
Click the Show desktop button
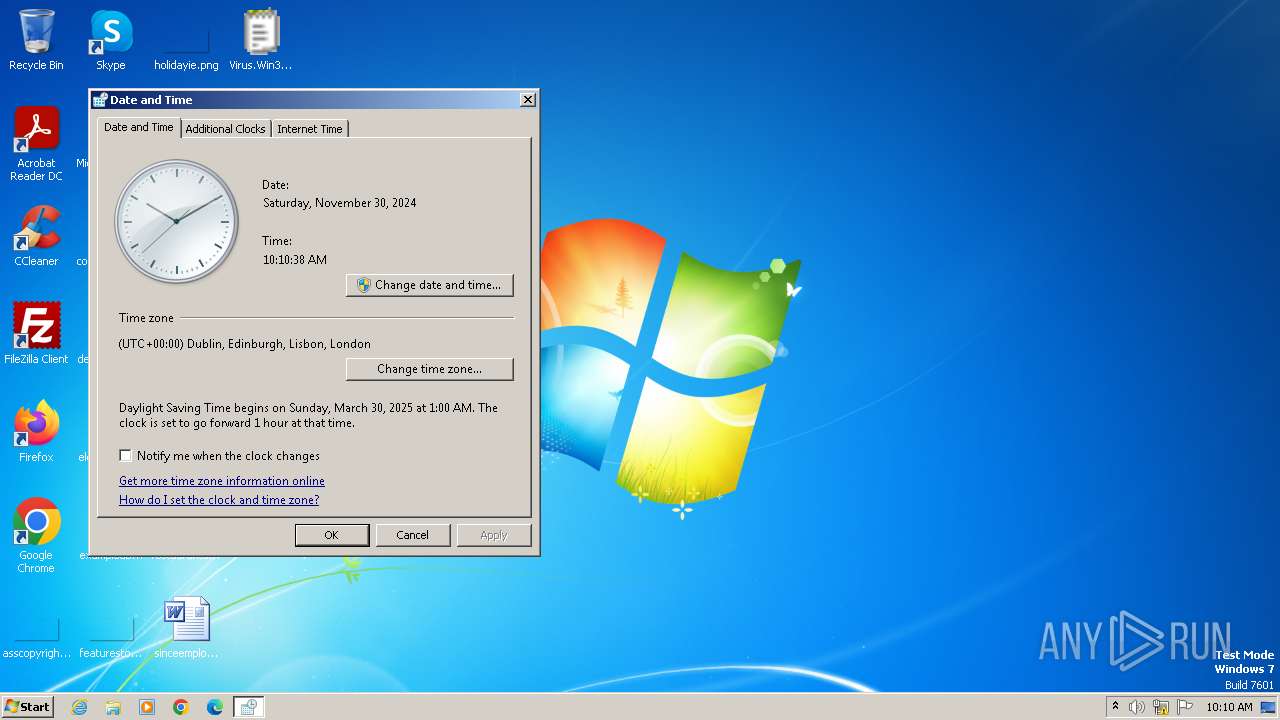point(1269,707)
